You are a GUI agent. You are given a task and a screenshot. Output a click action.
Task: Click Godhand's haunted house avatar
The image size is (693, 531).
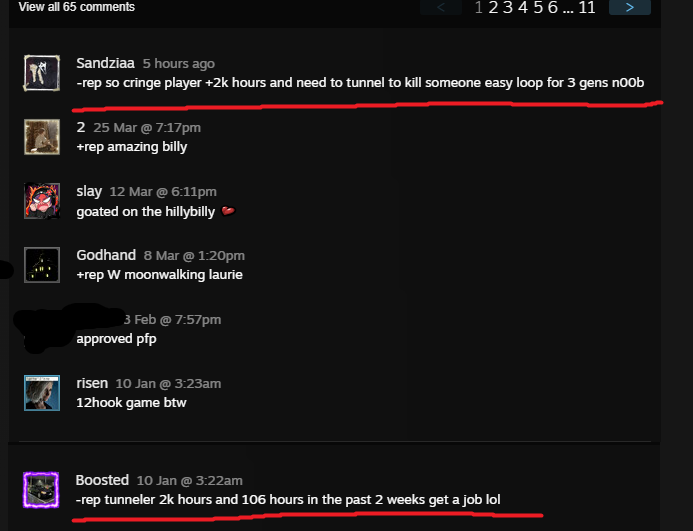pyautogui.click(x=42, y=265)
